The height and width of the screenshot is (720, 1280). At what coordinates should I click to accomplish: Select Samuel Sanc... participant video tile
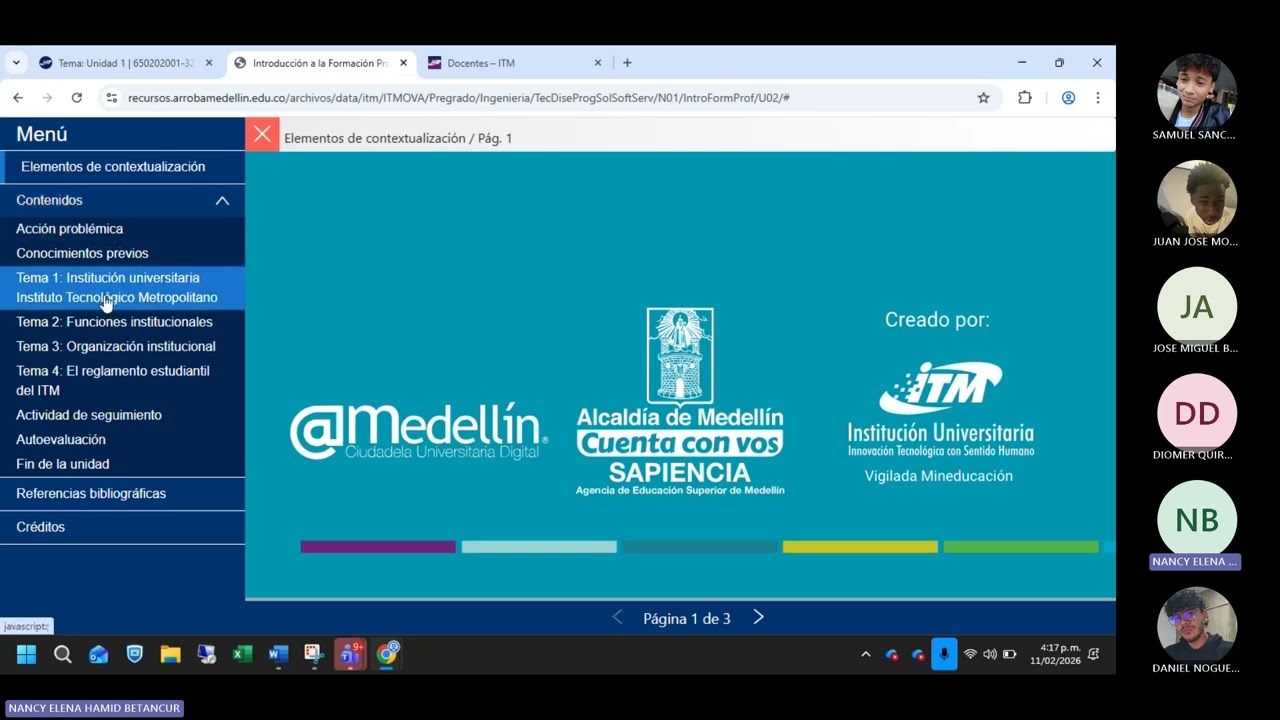click(x=1196, y=98)
